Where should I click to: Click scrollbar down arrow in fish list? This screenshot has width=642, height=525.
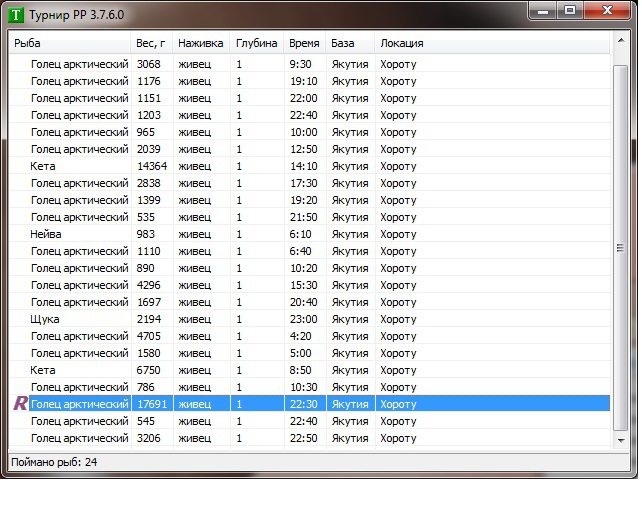(620, 439)
